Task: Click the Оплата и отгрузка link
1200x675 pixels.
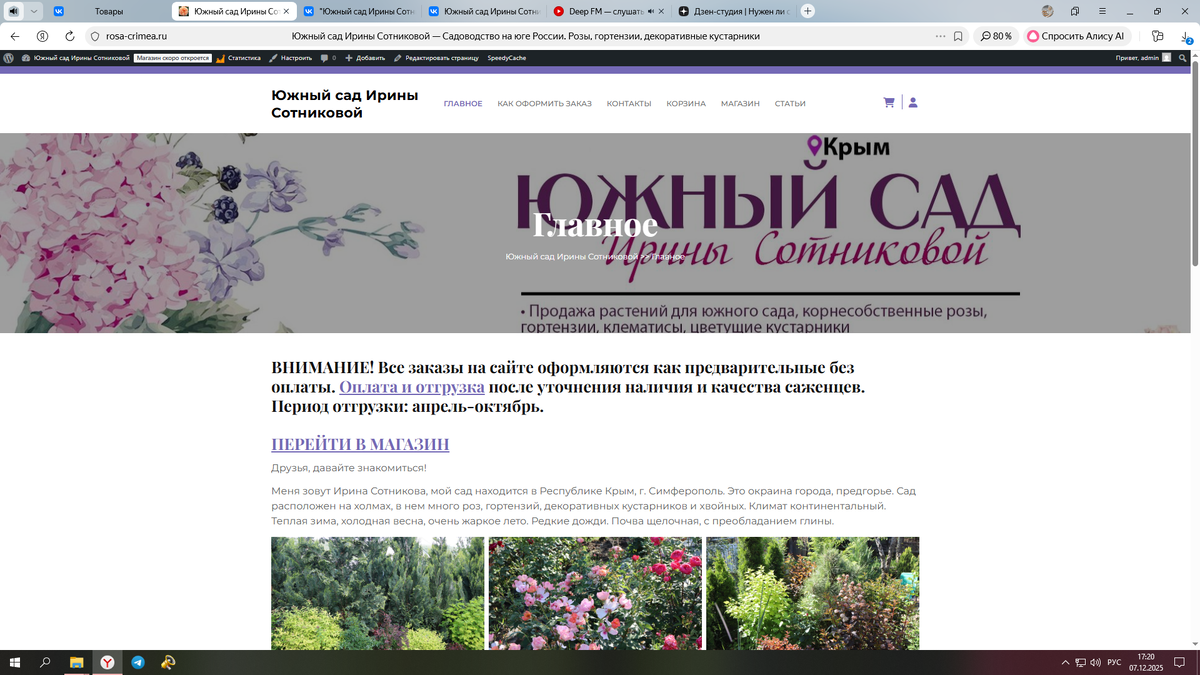Action: 412,387
